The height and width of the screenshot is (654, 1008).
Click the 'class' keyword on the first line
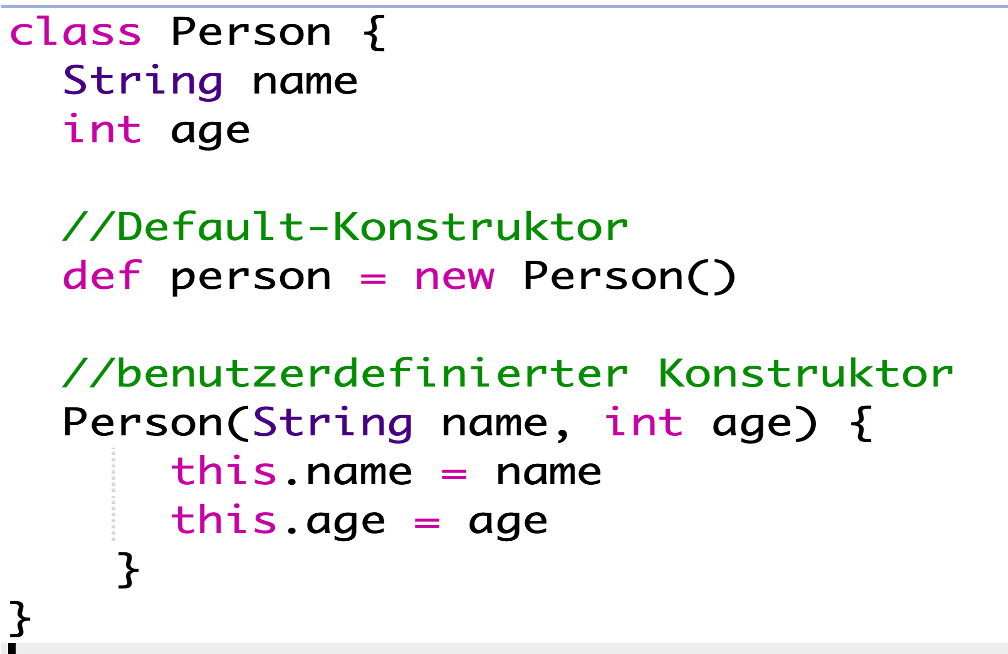tap(75, 33)
